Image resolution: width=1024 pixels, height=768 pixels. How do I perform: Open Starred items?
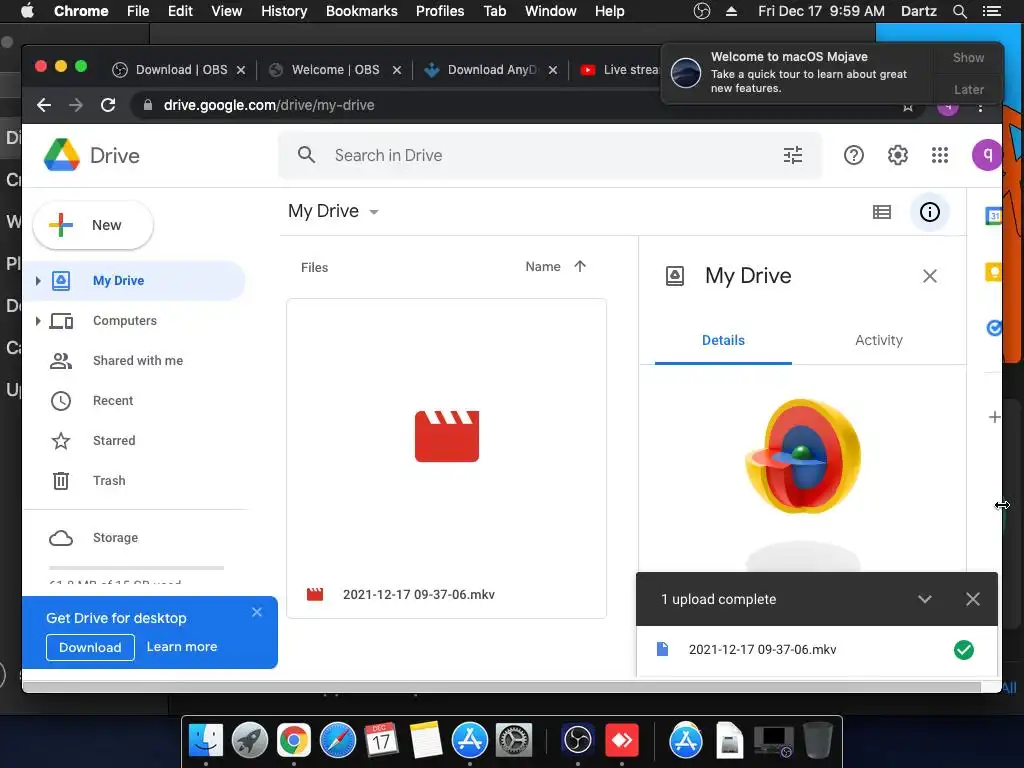point(114,441)
